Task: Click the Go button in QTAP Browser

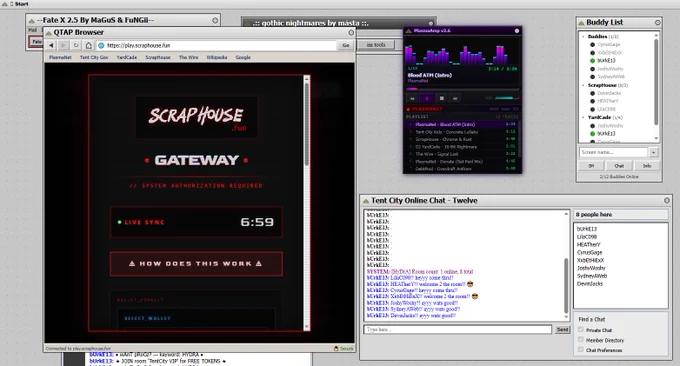Action: click(346, 45)
